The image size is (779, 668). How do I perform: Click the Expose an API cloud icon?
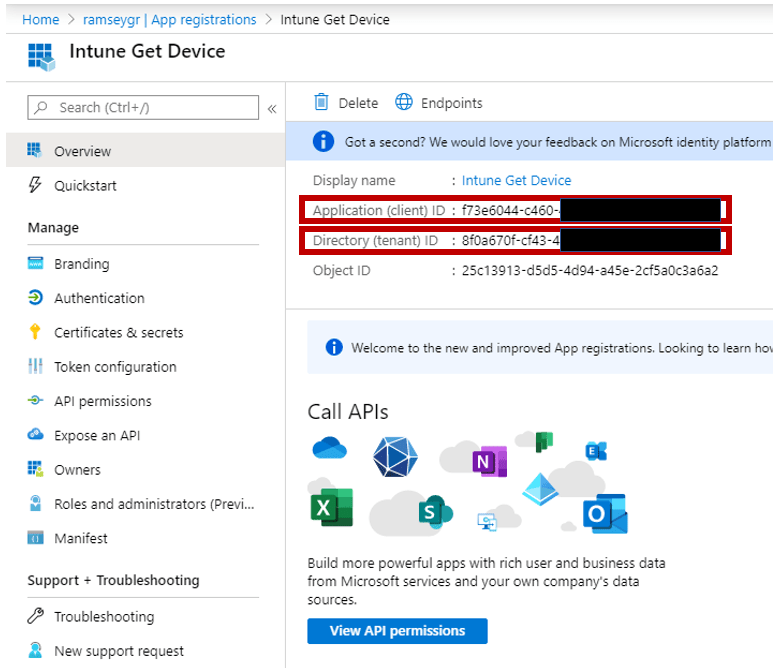(36, 435)
